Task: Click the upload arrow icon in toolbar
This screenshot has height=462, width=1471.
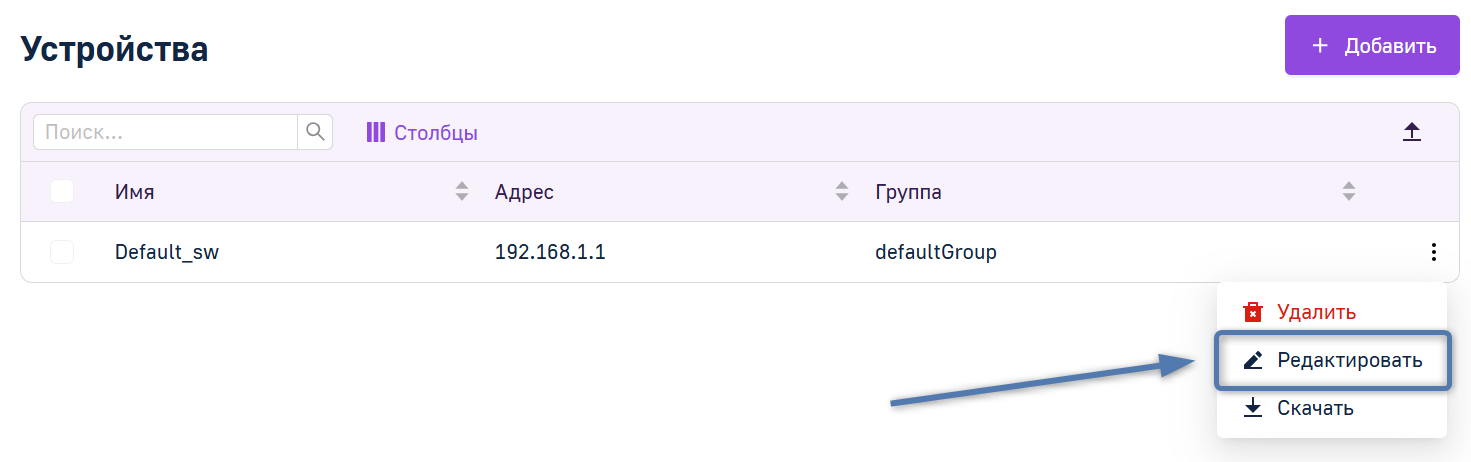Action: pos(1411,132)
